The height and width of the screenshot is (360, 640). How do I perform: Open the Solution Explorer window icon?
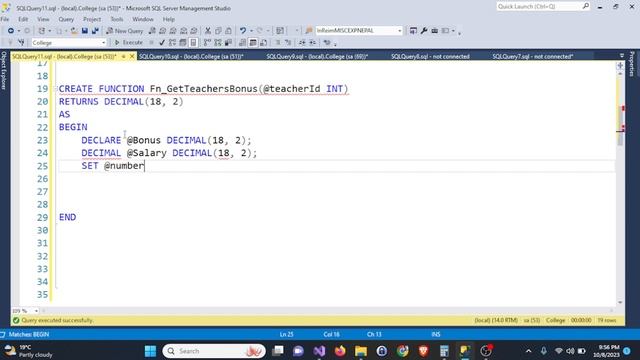(413, 31)
